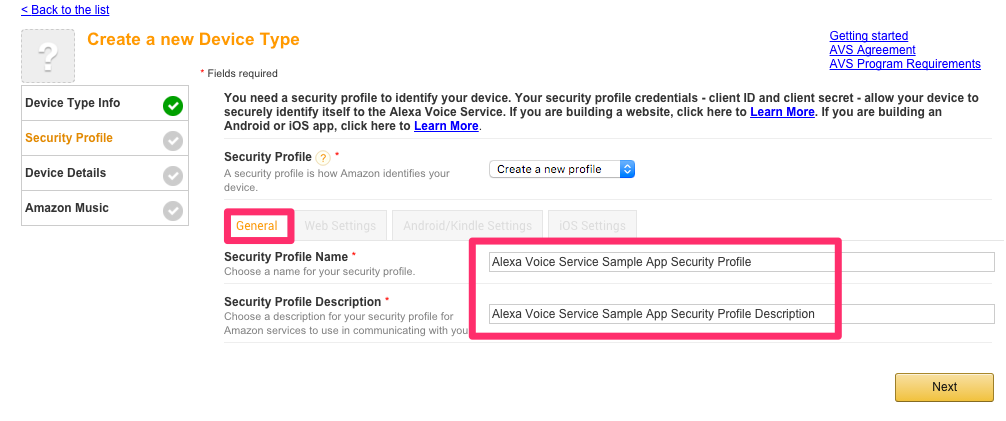Click grey checkmark beside Security Profile step
This screenshot has width=1006, height=421.
coord(173,141)
